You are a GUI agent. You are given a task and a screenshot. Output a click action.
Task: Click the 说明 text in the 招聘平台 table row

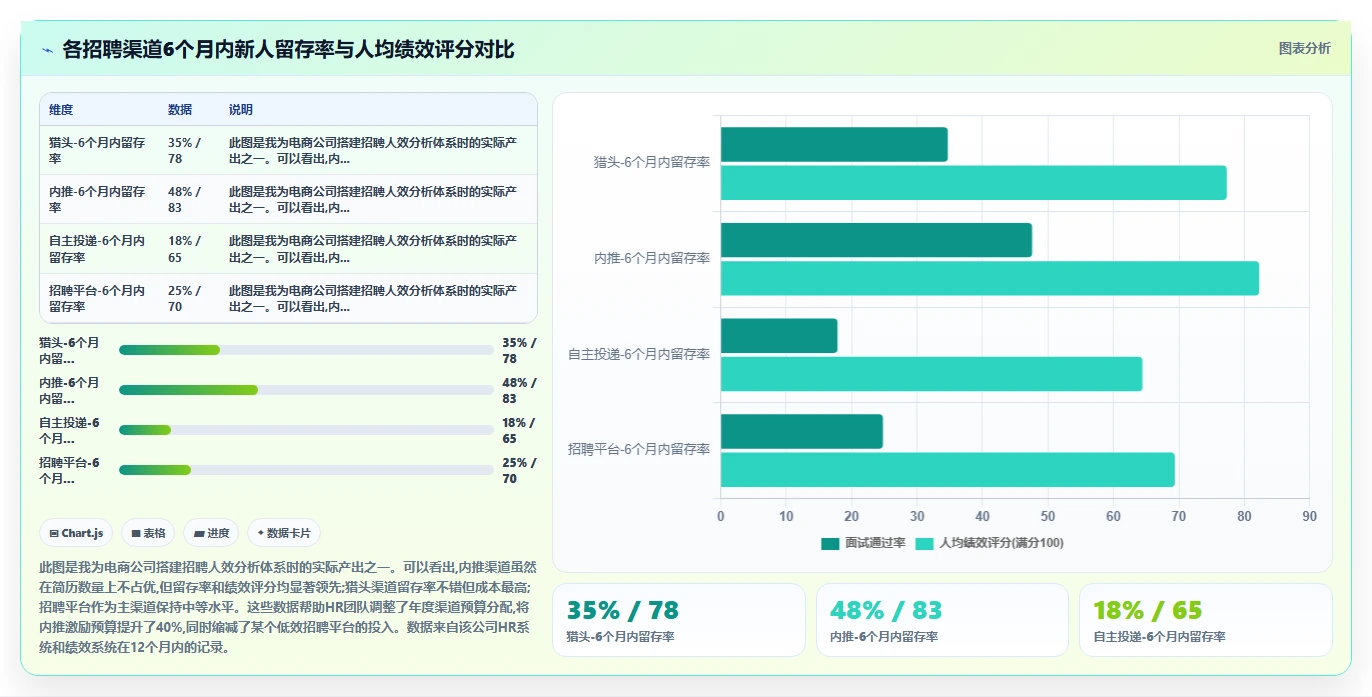tap(373, 298)
